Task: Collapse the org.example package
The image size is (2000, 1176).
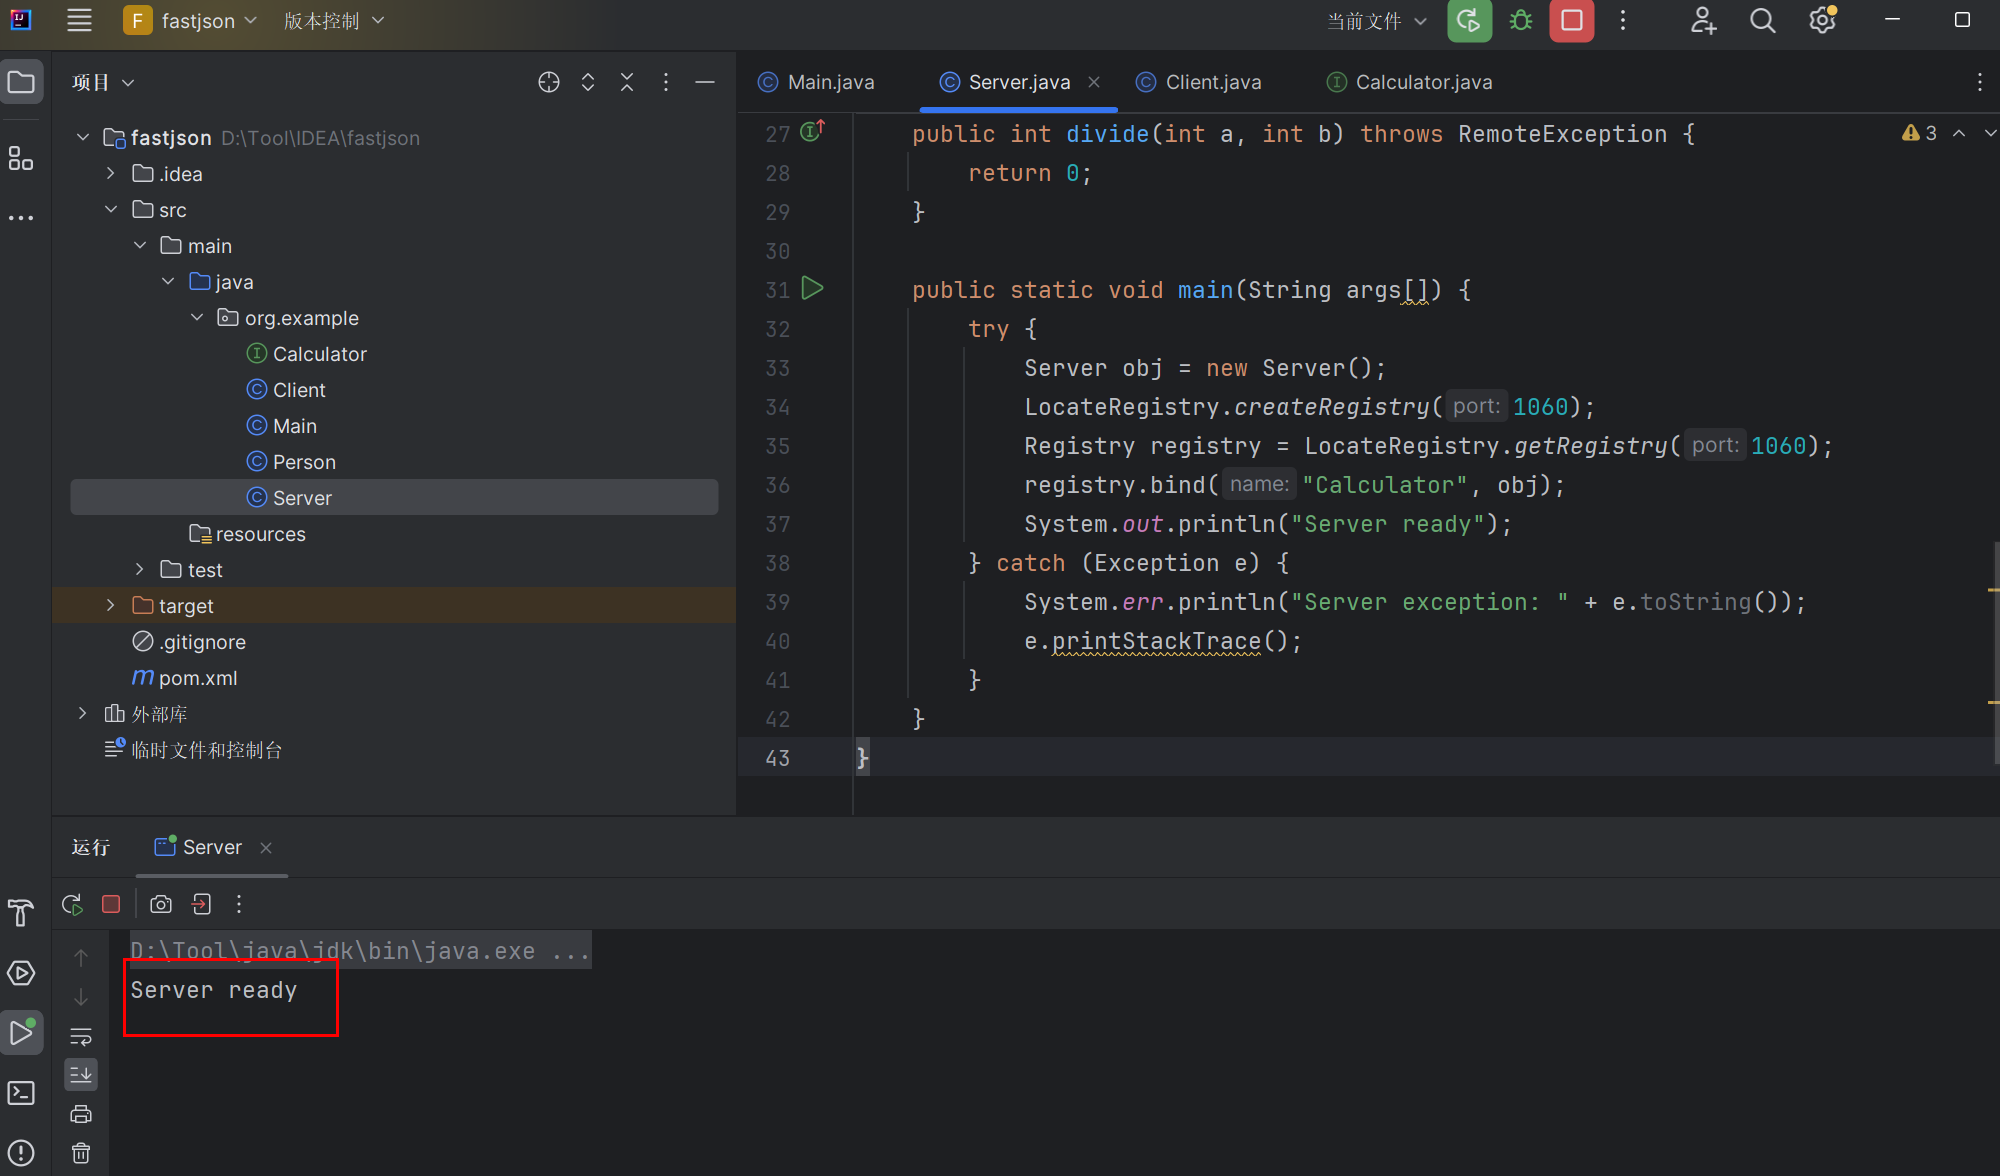Action: click(197, 317)
